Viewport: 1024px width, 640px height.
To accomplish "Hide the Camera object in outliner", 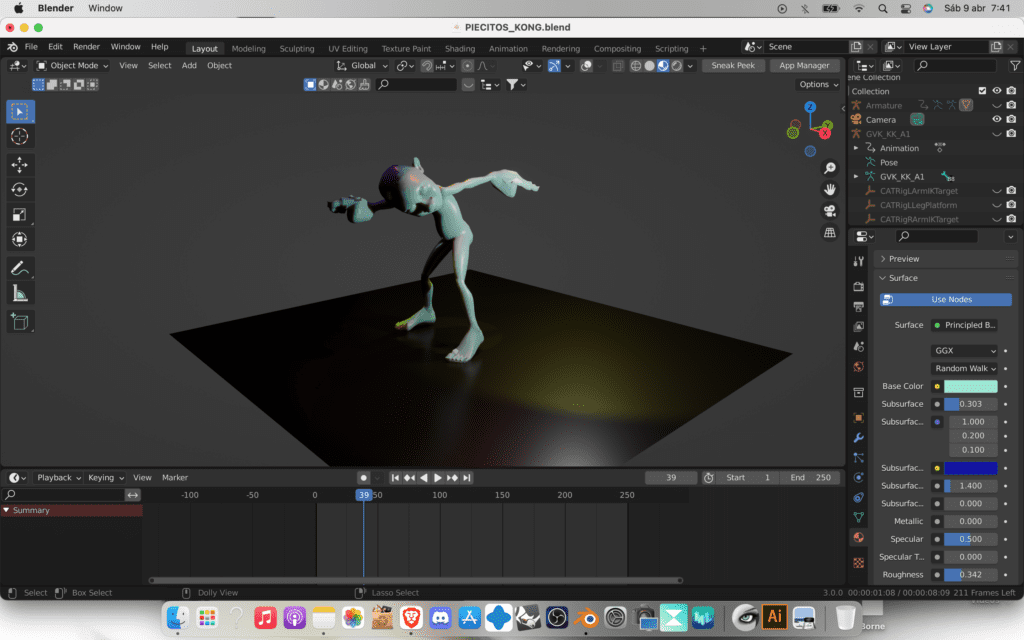I will click(x=996, y=119).
